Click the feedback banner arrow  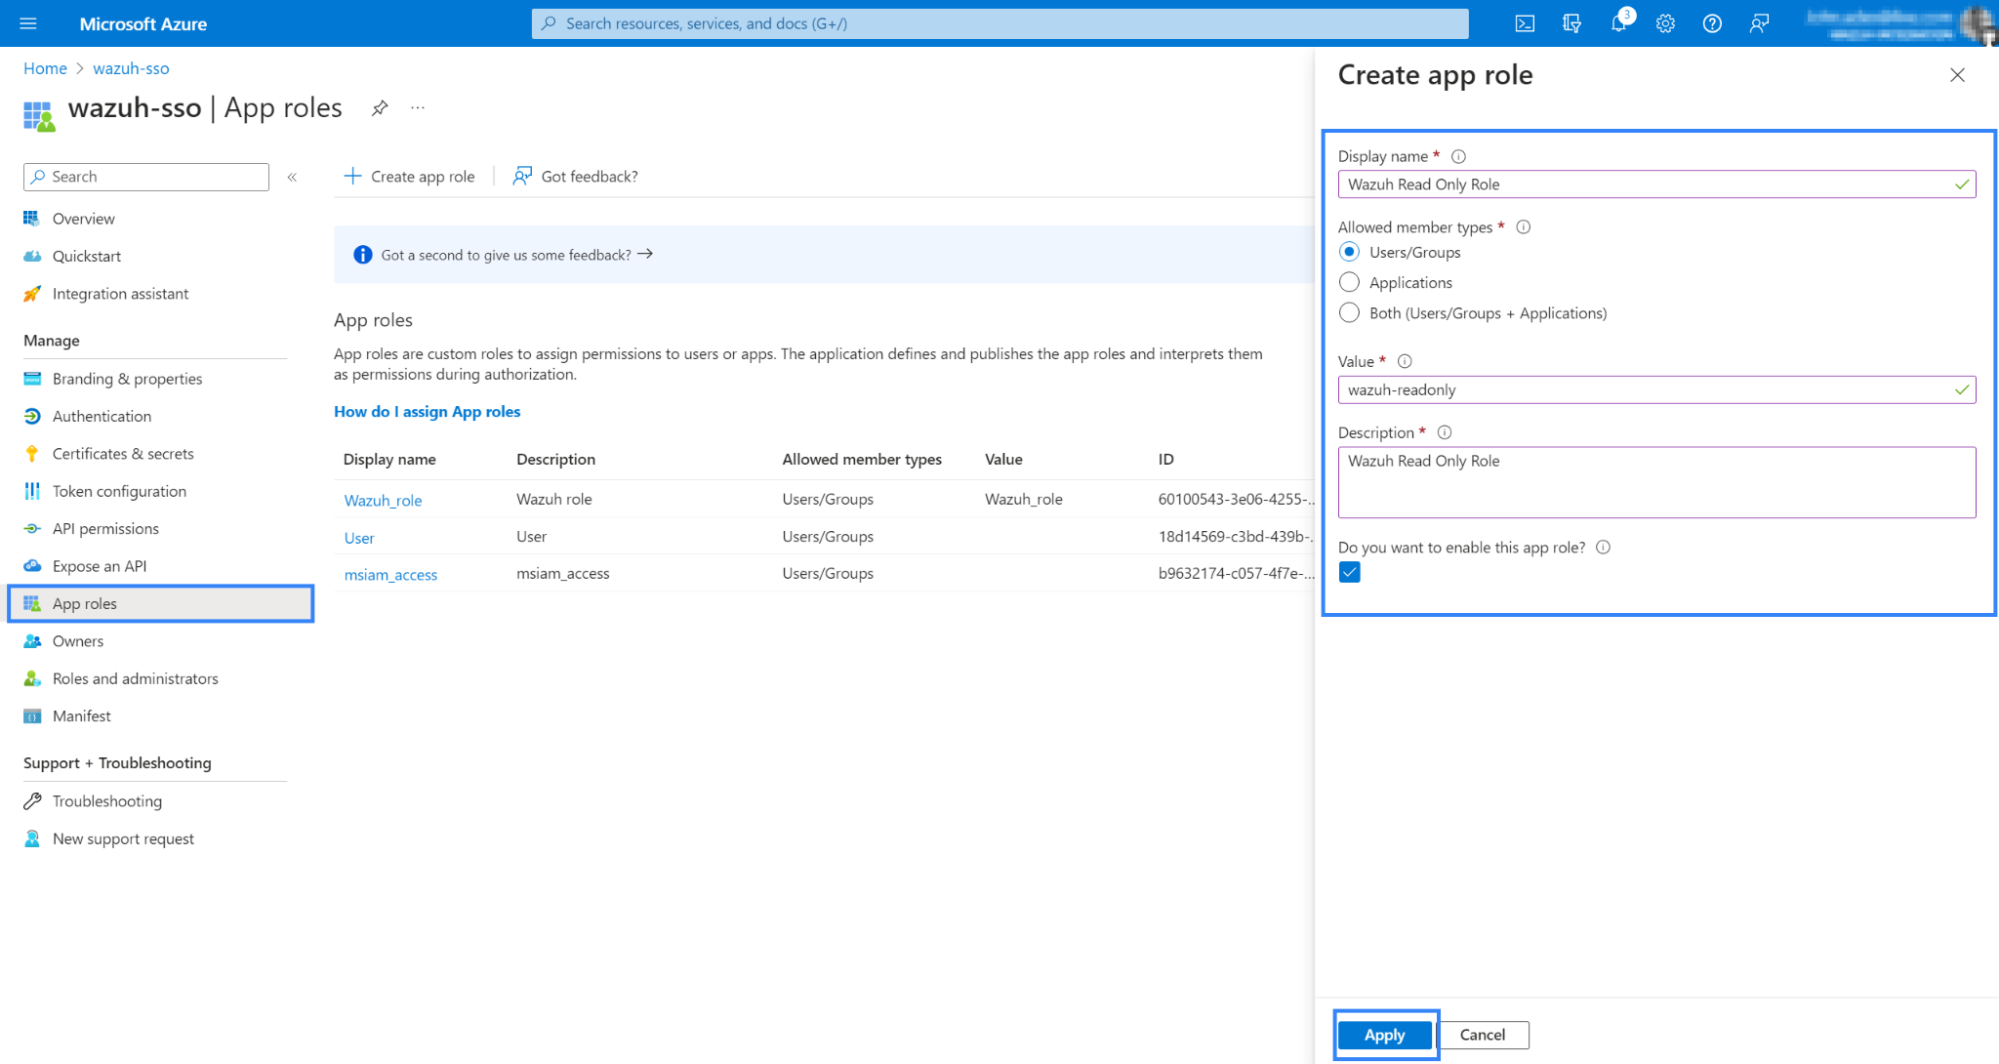(x=645, y=254)
